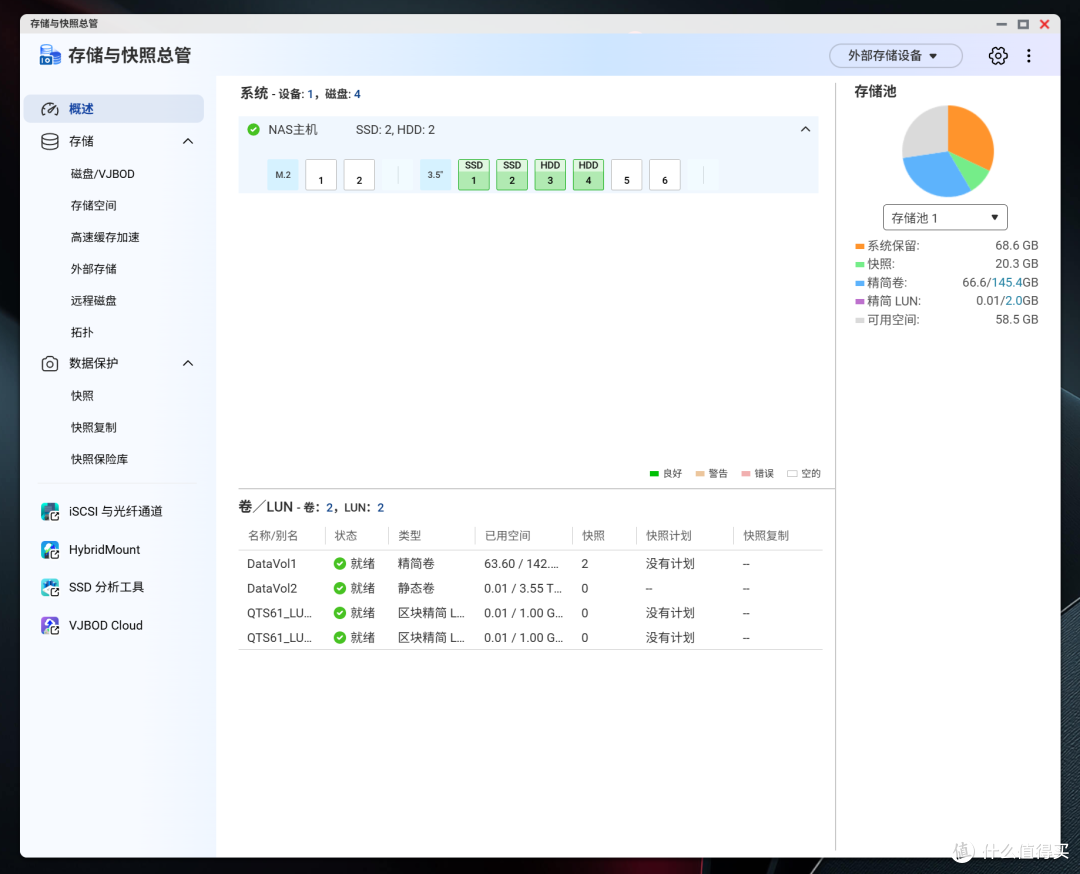The image size is (1080, 874).
Task: Click the blue 精简卷 legend swatch
Action: [x=859, y=283]
